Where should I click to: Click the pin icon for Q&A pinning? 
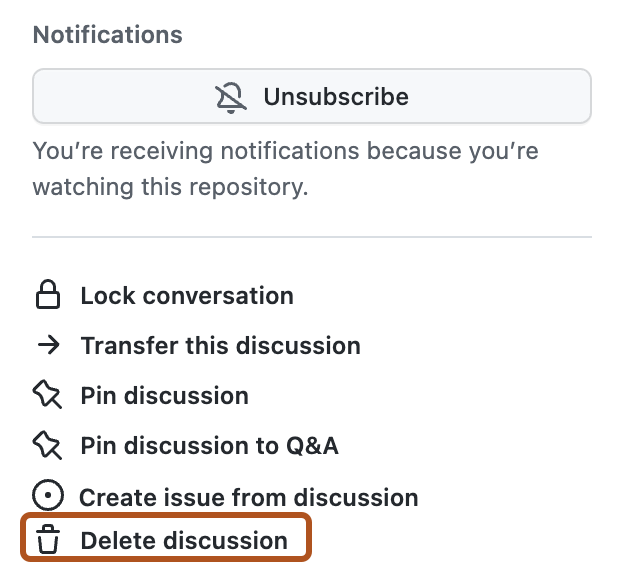point(47,446)
